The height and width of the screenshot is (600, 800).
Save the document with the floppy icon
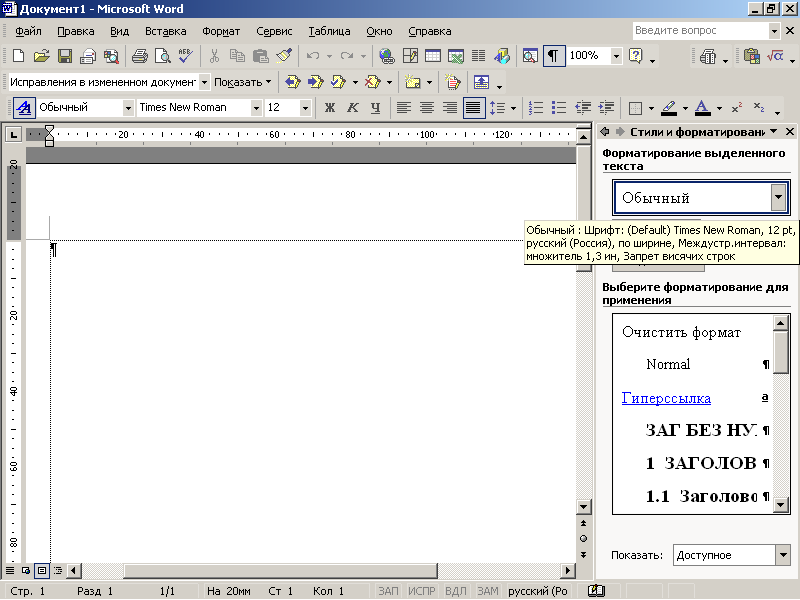[x=65, y=56]
